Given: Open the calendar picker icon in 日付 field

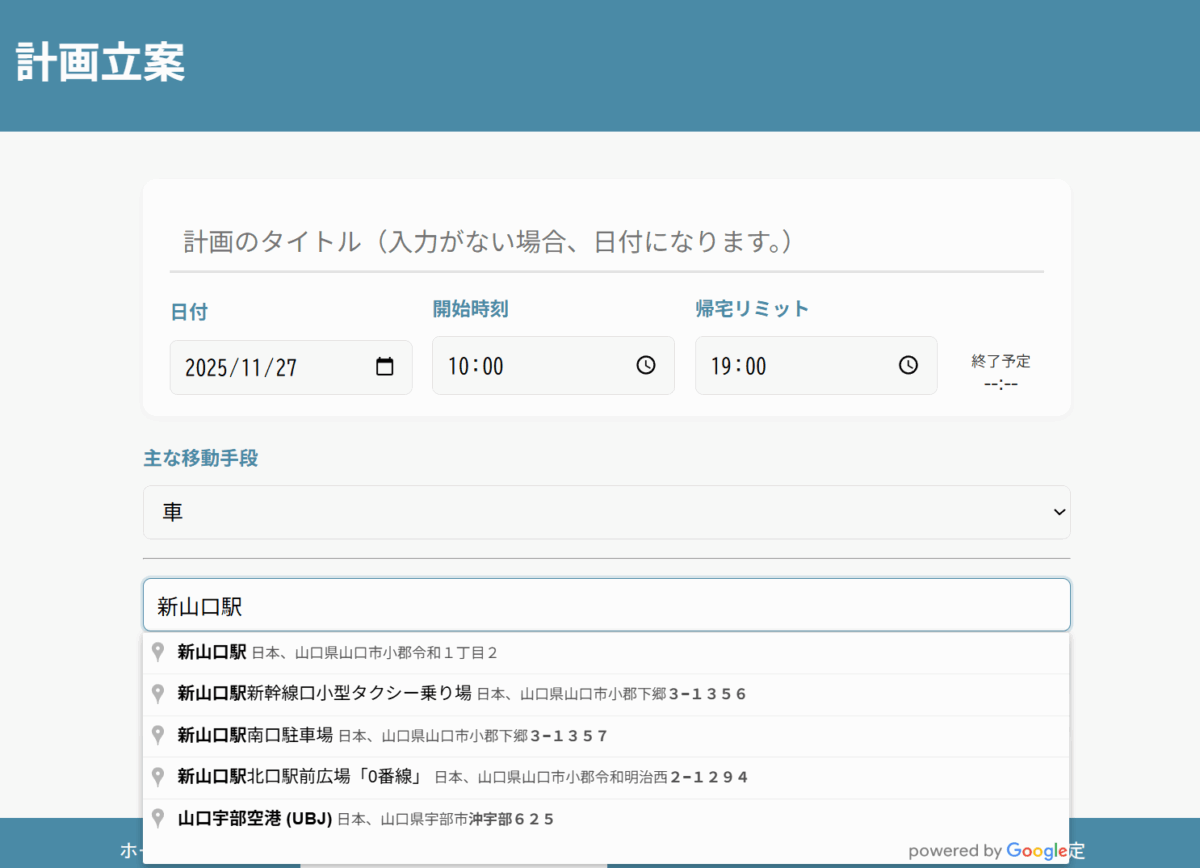Looking at the screenshot, I should [385, 367].
